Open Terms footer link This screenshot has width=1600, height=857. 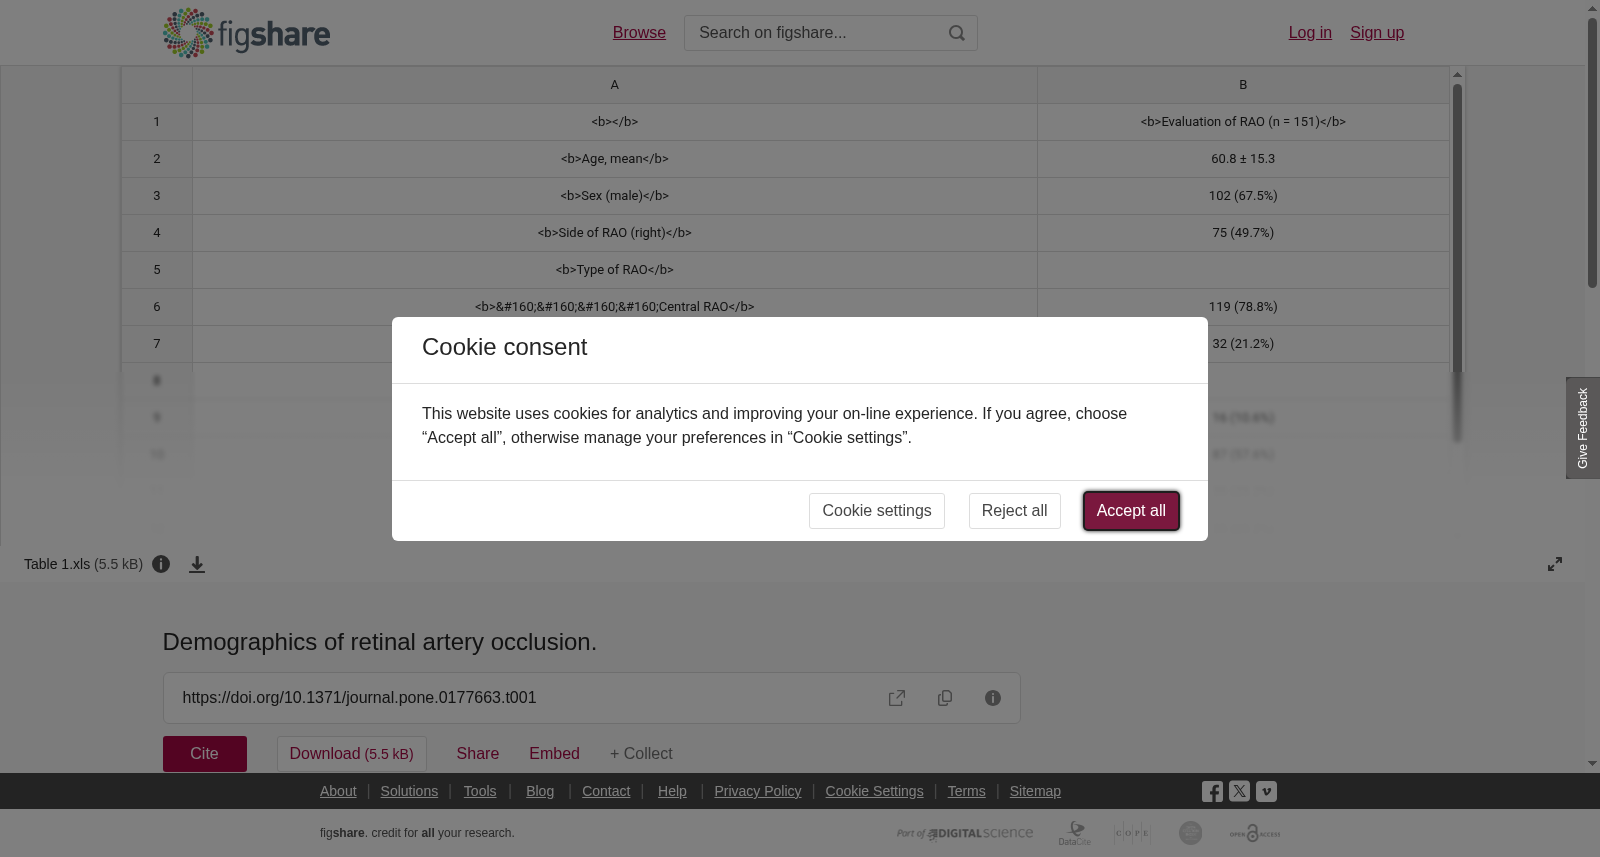click(966, 791)
